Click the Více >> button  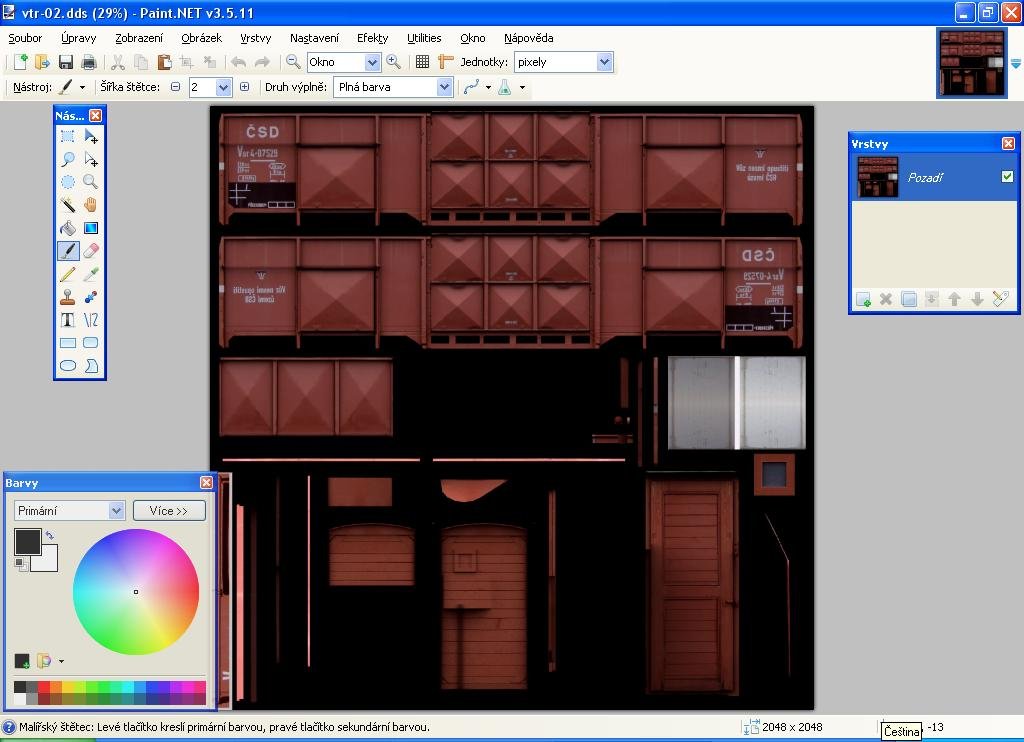[x=169, y=511]
